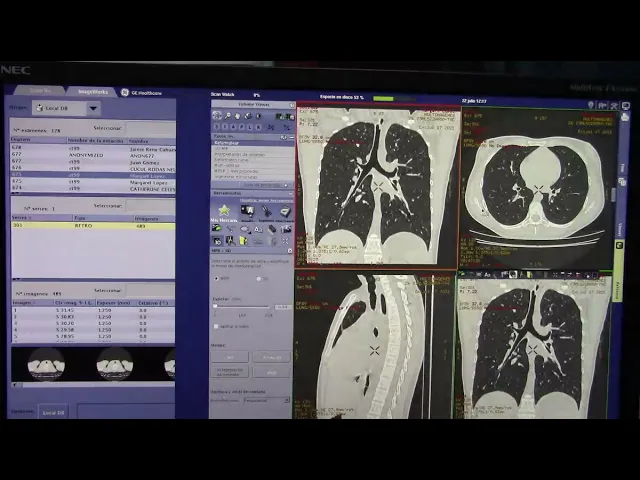Screen dimensions: 640x480
Task: Click the disk space progress bar
Action: pyautogui.click(x=394, y=98)
